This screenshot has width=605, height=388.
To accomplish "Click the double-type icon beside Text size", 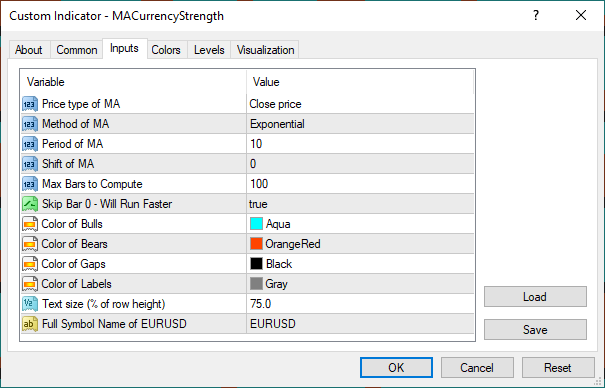I will tap(30, 304).
